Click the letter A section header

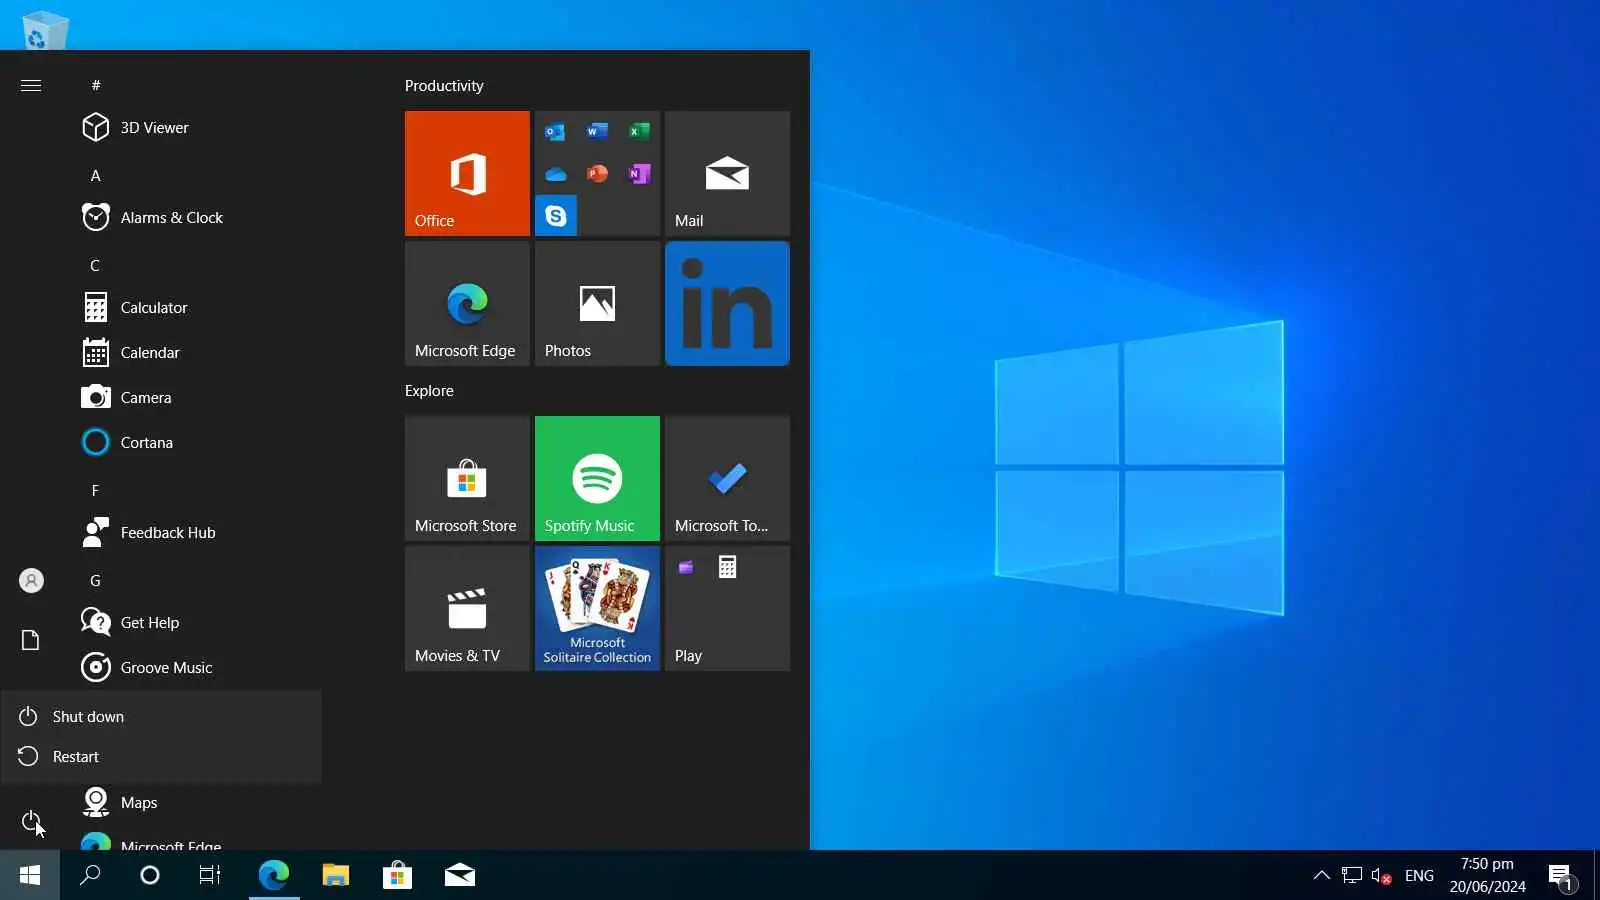(x=96, y=175)
